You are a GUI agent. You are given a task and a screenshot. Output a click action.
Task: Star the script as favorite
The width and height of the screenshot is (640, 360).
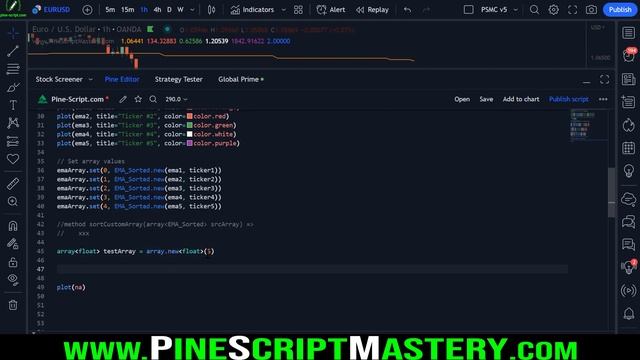[x=138, y=99]
